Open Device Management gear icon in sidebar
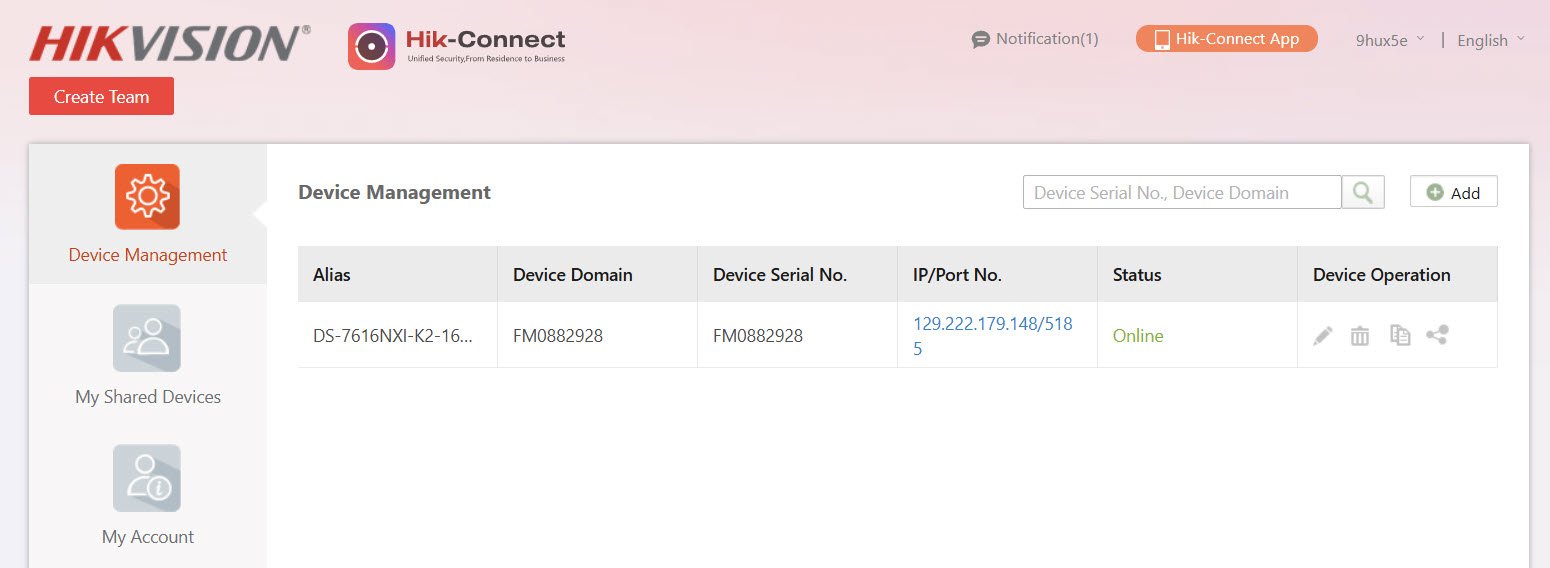 point(147,197)
